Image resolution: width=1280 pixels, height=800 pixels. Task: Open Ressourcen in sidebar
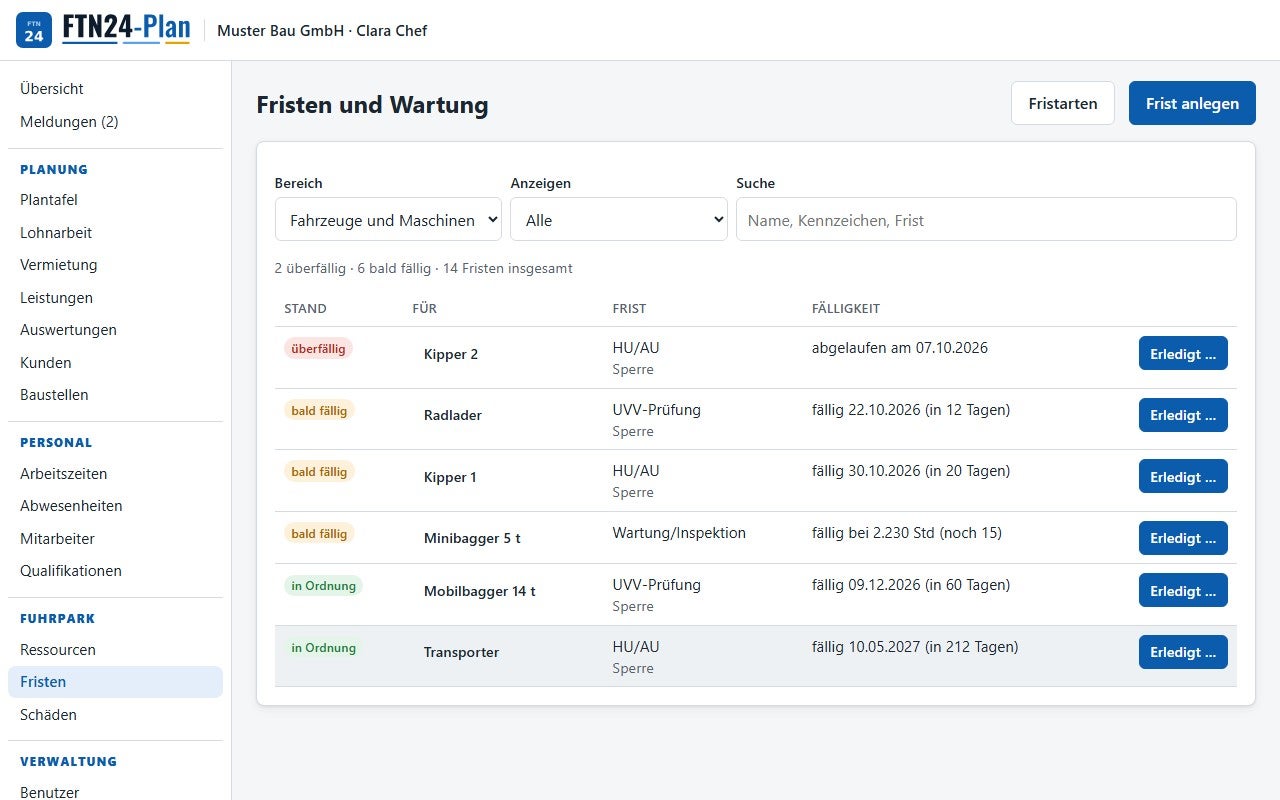pyautogui.click(x=115, y=650)
